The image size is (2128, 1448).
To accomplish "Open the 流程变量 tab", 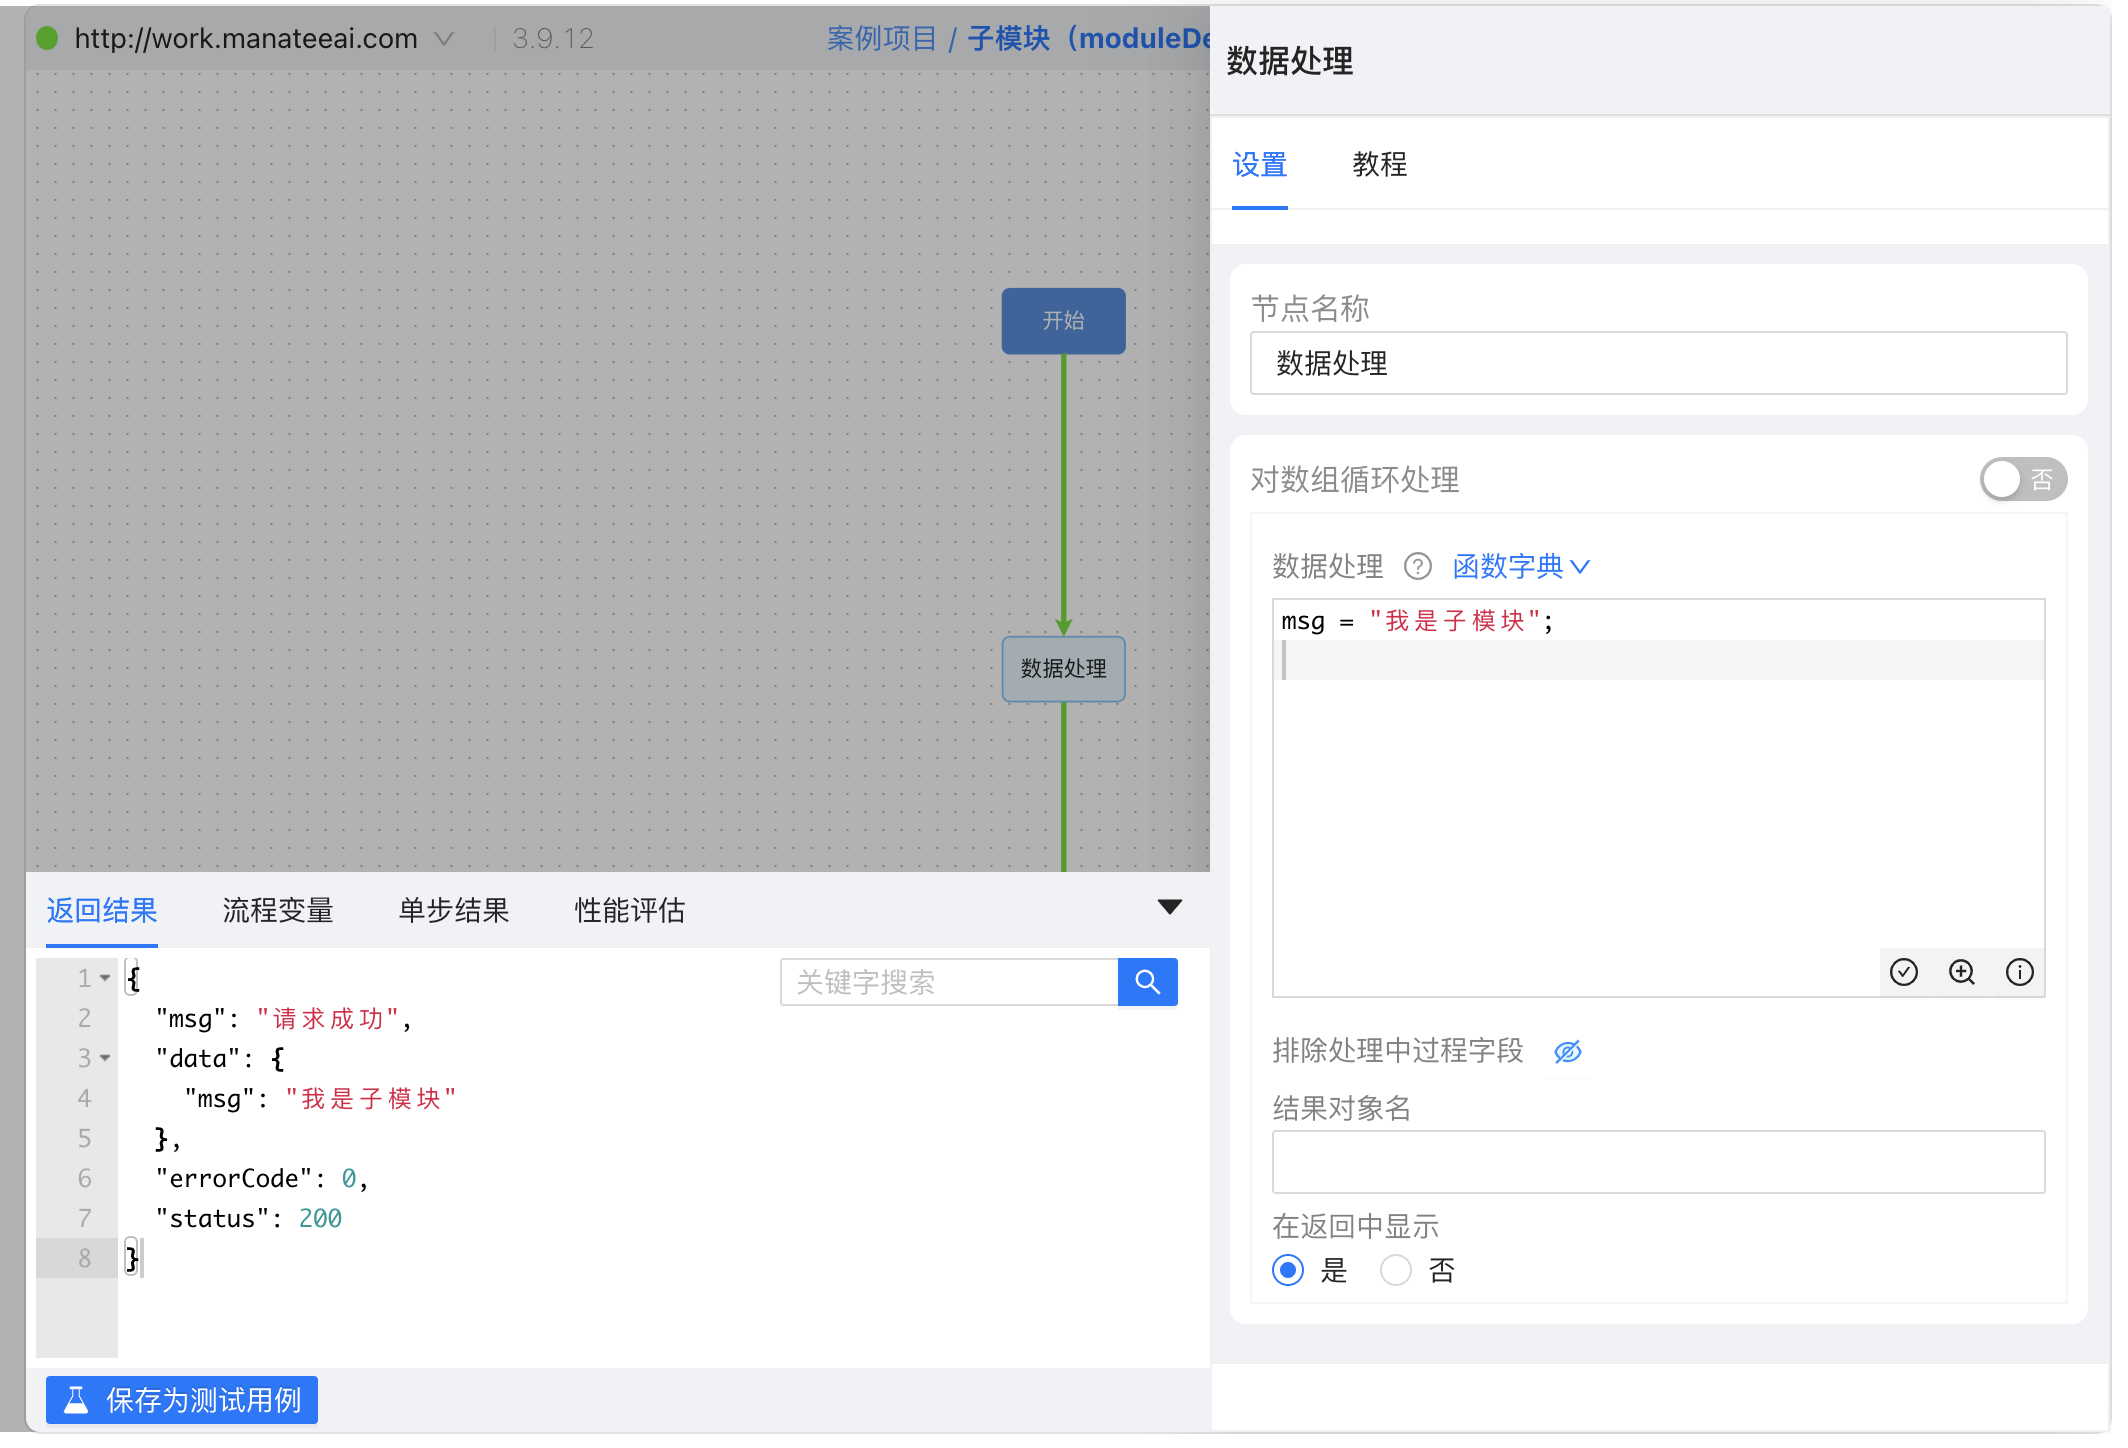I will coord(278,910).
